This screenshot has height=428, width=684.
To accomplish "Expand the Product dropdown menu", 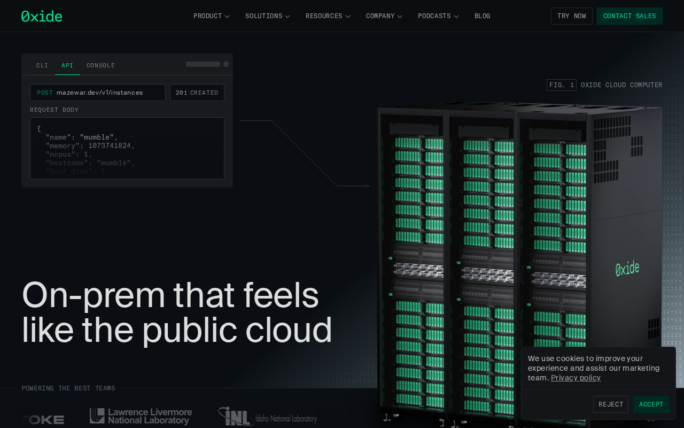I will click(x=211, y=16).
